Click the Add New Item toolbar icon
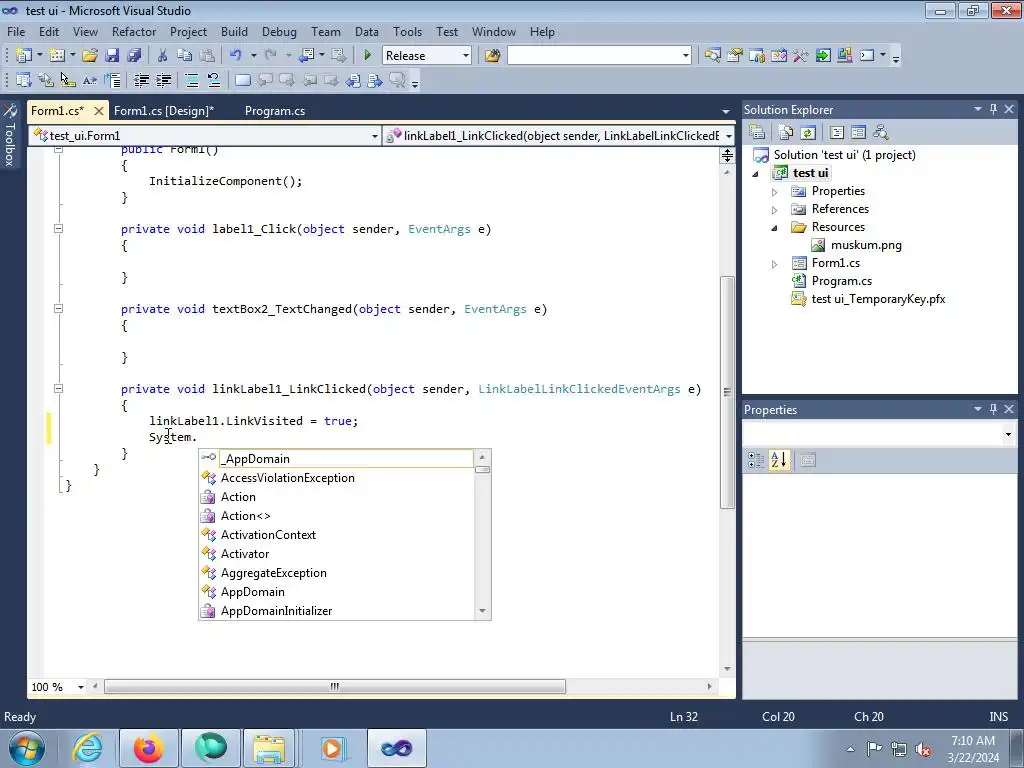 [x=57, y=56]
